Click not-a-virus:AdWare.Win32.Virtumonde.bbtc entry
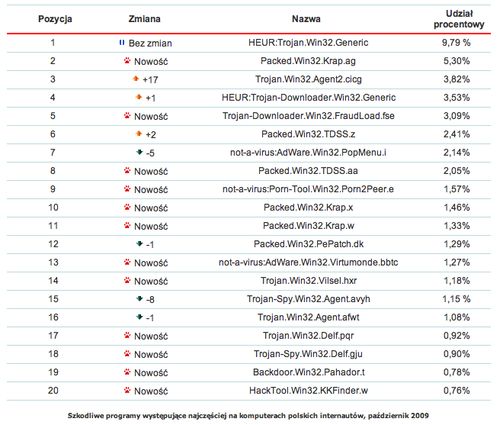 (308, 262)
